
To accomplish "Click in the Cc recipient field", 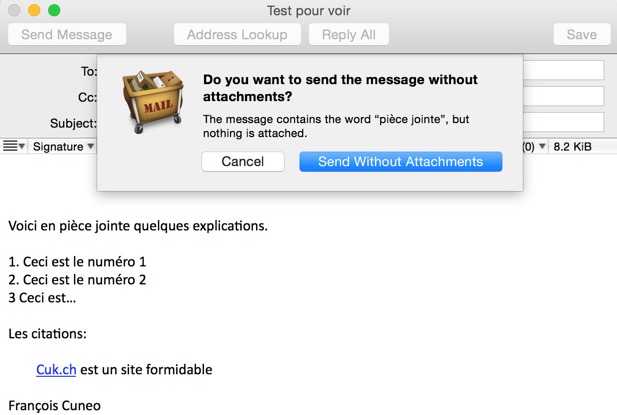I will 563,96.
